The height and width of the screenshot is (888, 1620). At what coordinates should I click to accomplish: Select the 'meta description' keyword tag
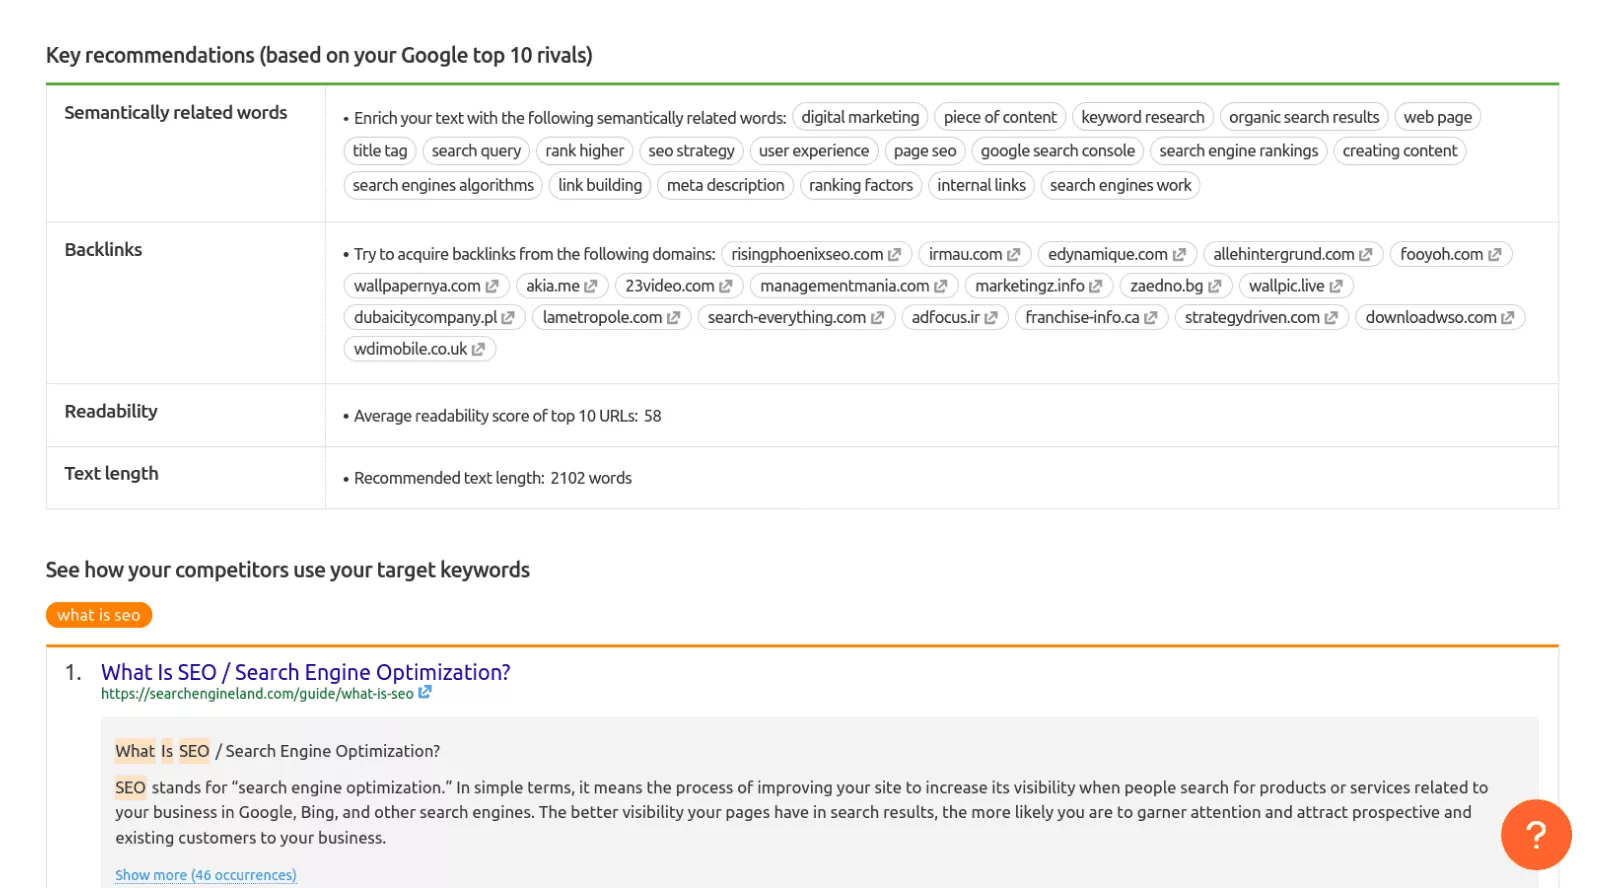[x=725, y=185]
